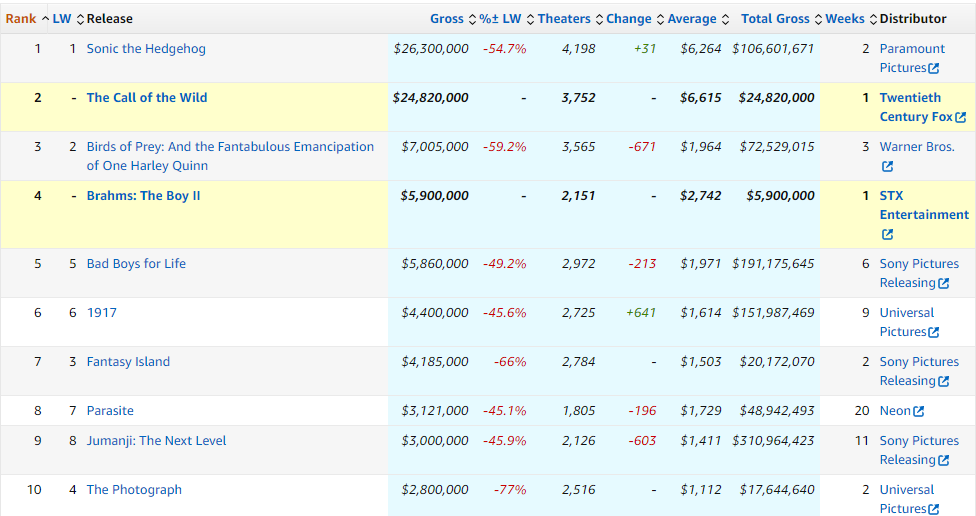The height and width of the screenshot is (516, 976).
Task: Click Warner Bros. distributor link
Action: click(916, 147)
